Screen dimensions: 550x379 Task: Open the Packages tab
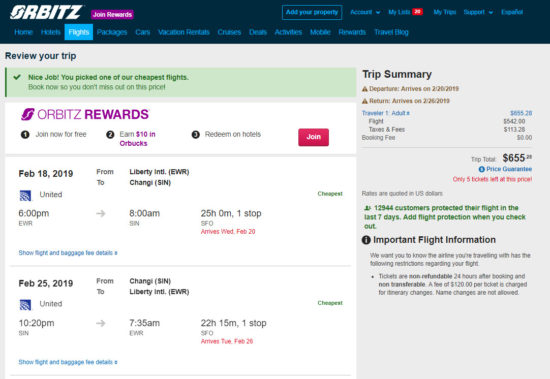pyautogui.click(x=112, y=32)
